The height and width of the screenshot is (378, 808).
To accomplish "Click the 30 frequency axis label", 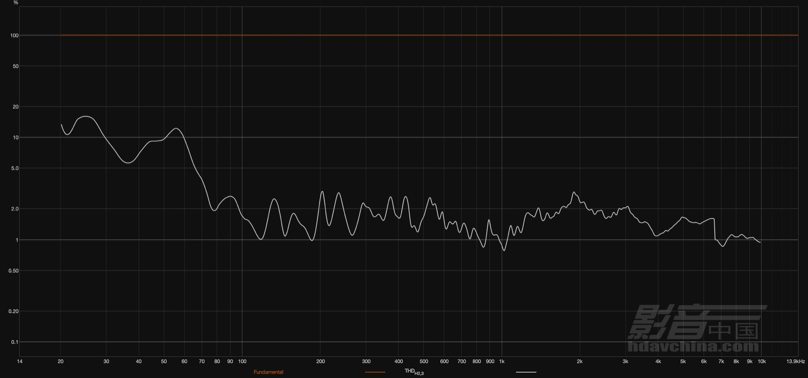I will pyautogui.click(x=106, y=362).
